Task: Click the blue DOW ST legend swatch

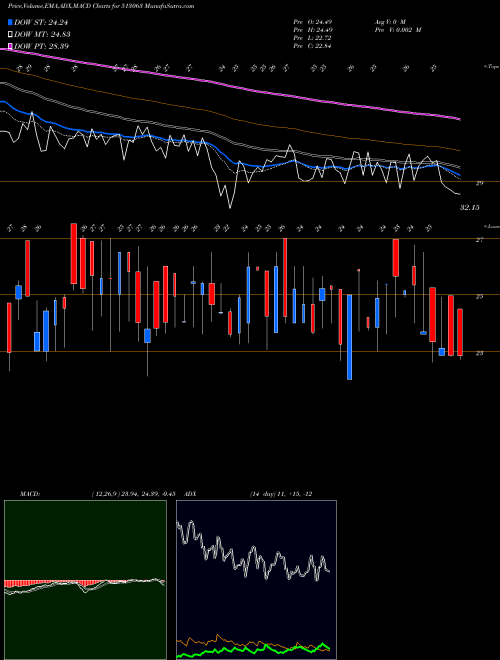Action: pyautogui.click(x=10, y=22)
